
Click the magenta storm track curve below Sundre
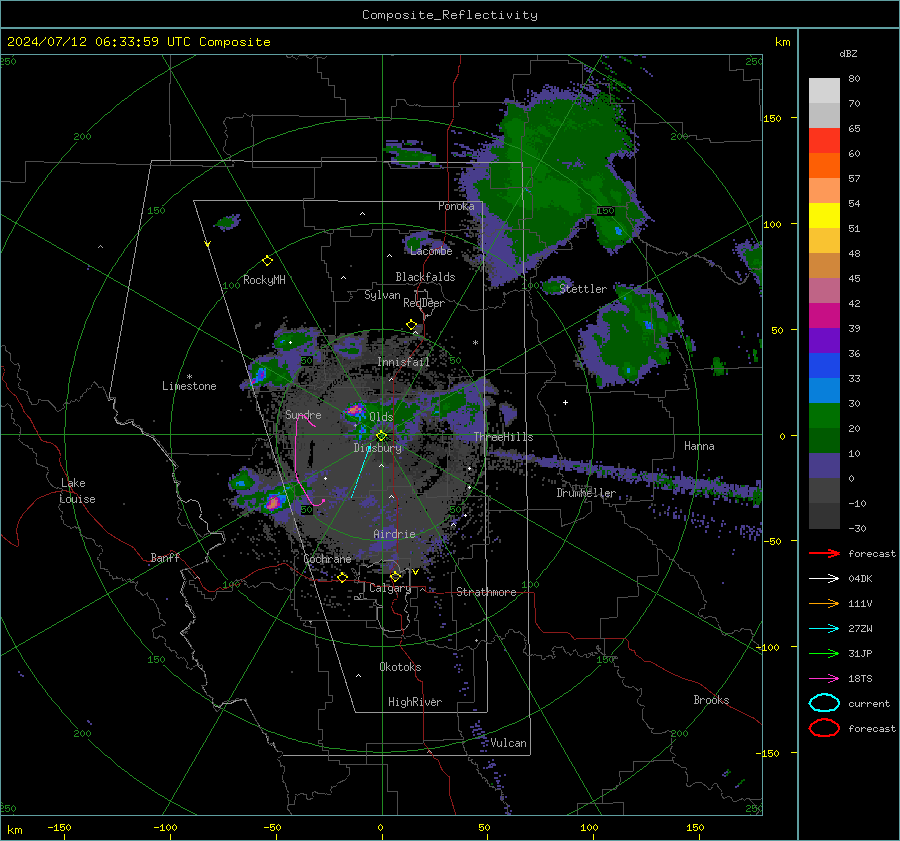[x=297, y=459]
